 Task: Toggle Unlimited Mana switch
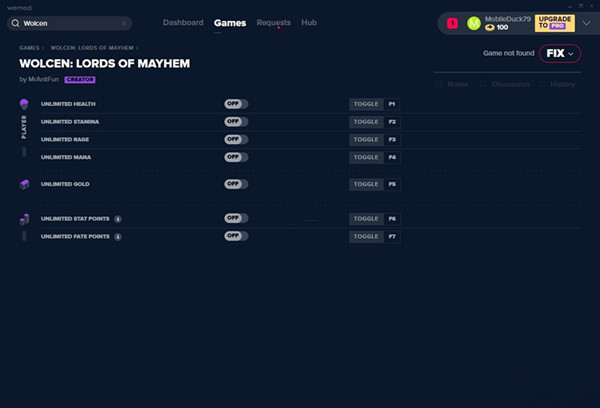click(236, 157)
